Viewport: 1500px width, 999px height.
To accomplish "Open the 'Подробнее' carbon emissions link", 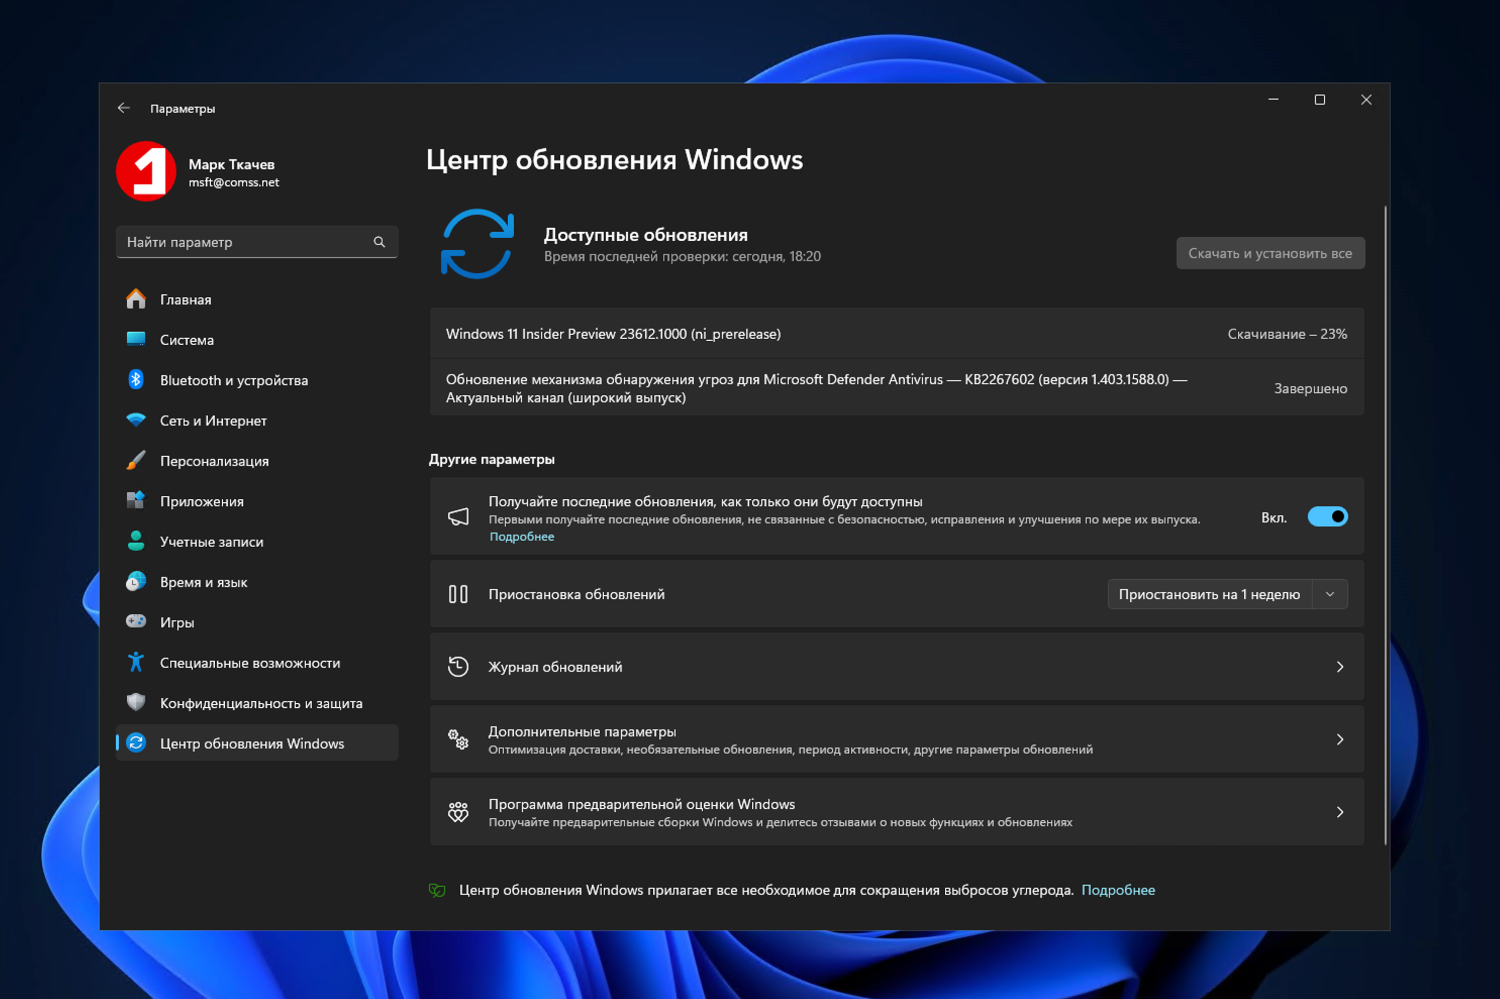I will tap(1118, 890).
